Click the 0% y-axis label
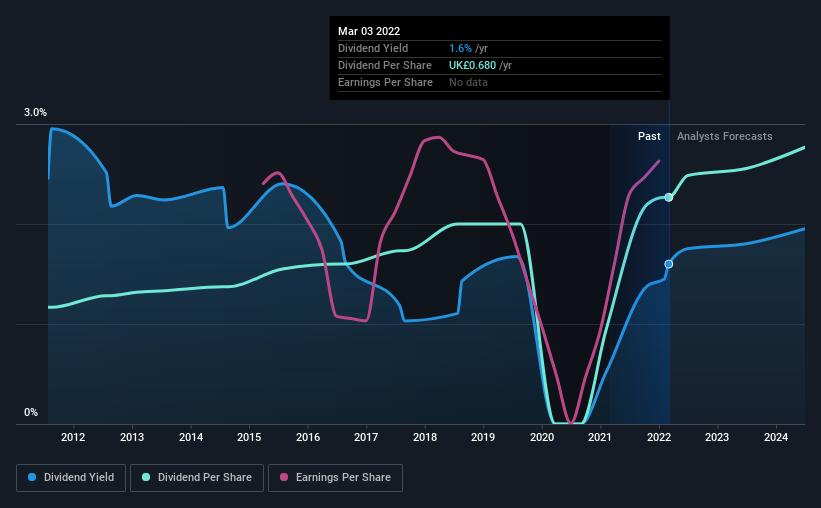The image size is (821, 508). (31, 412)
